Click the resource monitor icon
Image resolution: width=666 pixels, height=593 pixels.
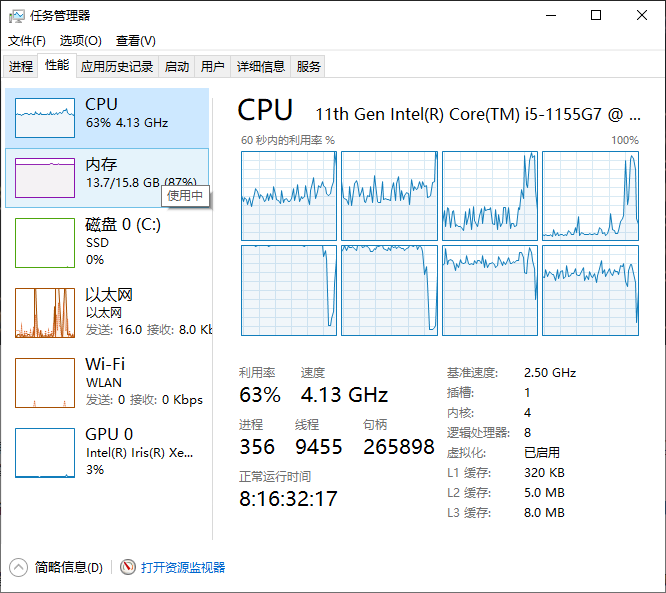[x=127, y=567]
